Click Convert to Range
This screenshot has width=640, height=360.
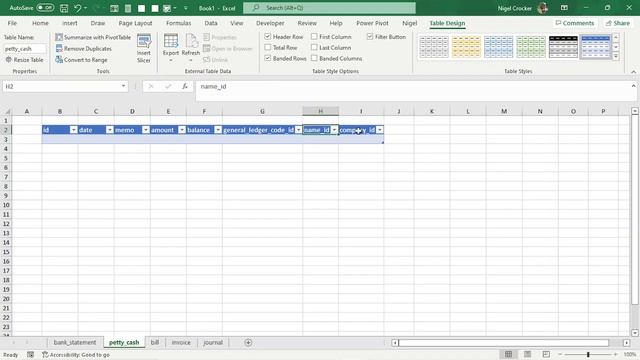(81, 60)
